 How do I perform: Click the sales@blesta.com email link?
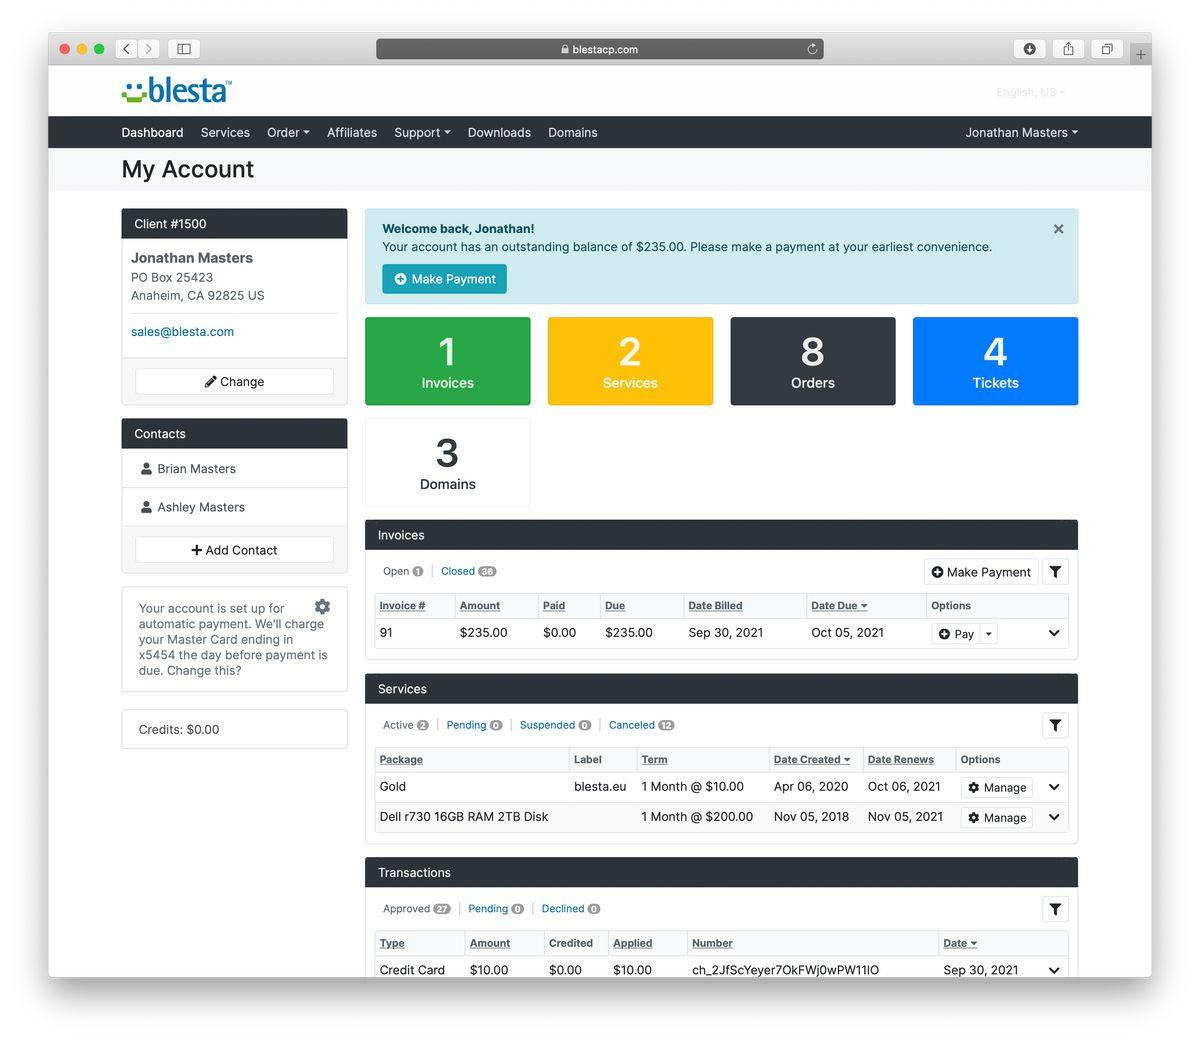tap(182, 332)
